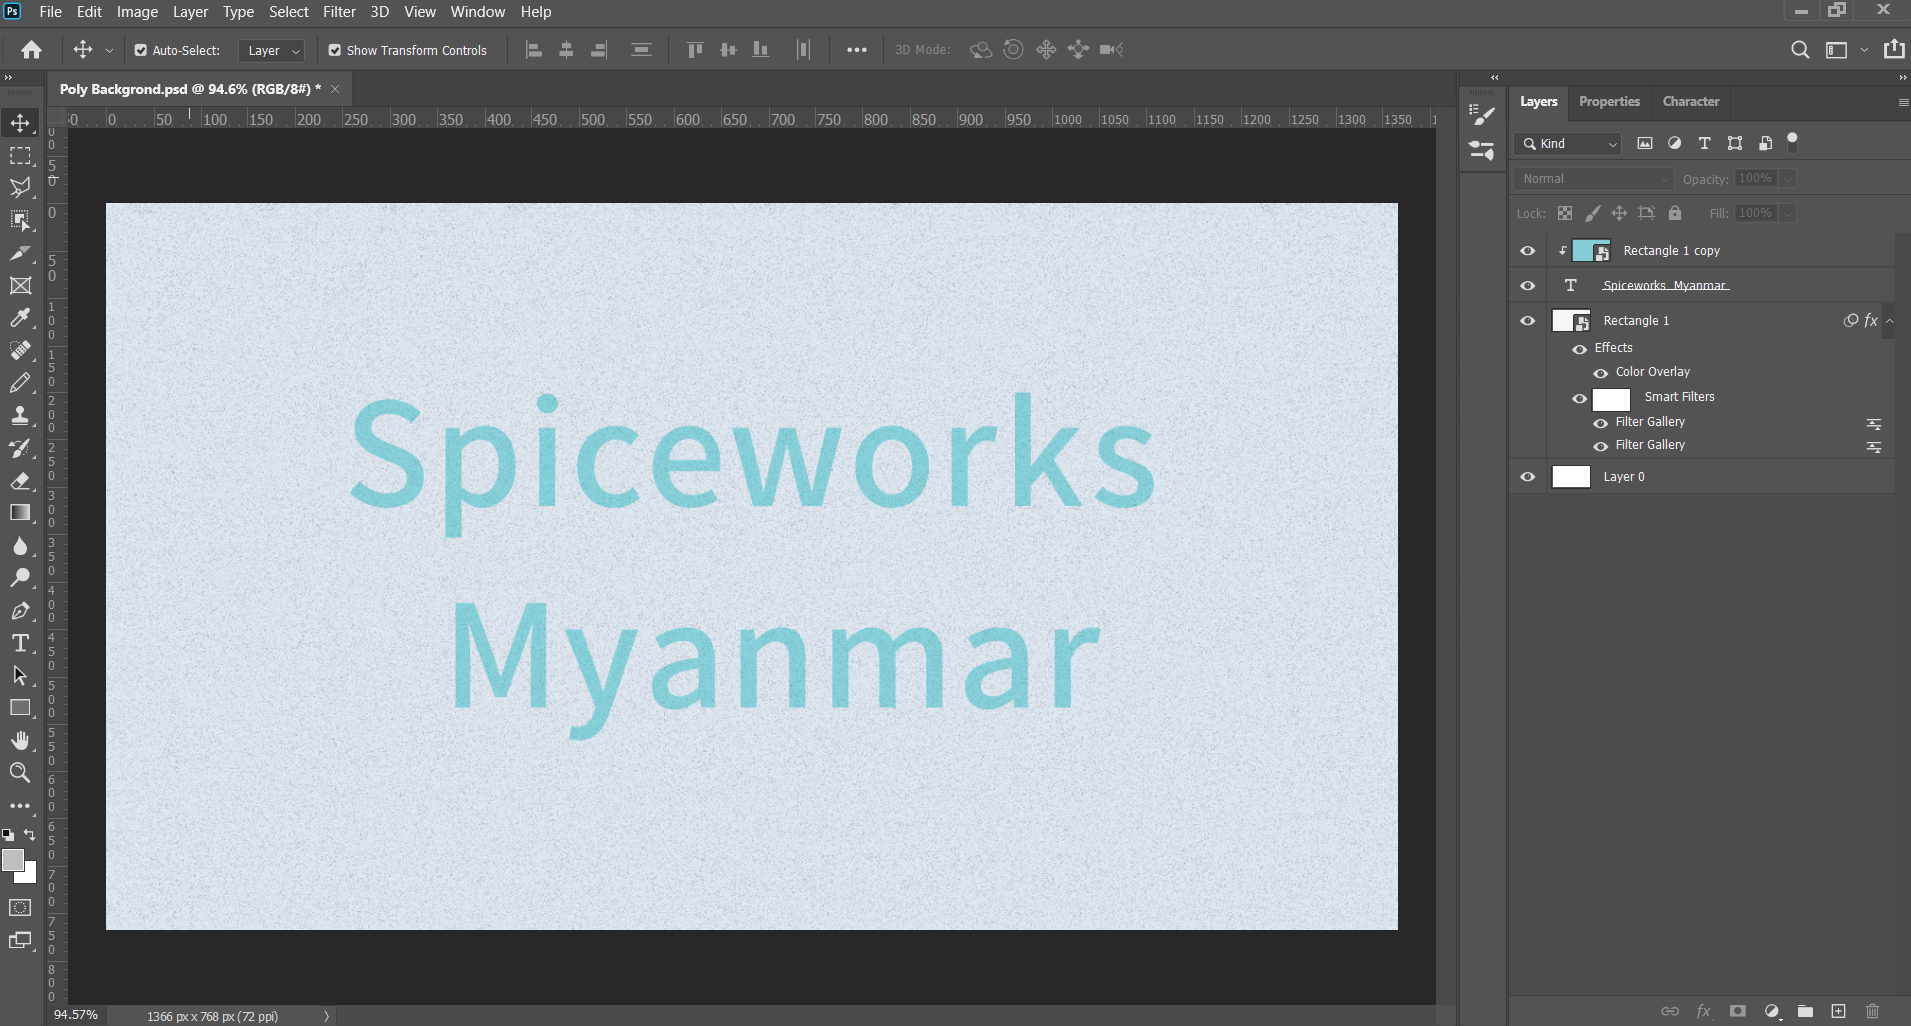The image size is (1911, 1026).
Task: Open the Auto-Select Layer dropdown
Action: pos(273,50)
